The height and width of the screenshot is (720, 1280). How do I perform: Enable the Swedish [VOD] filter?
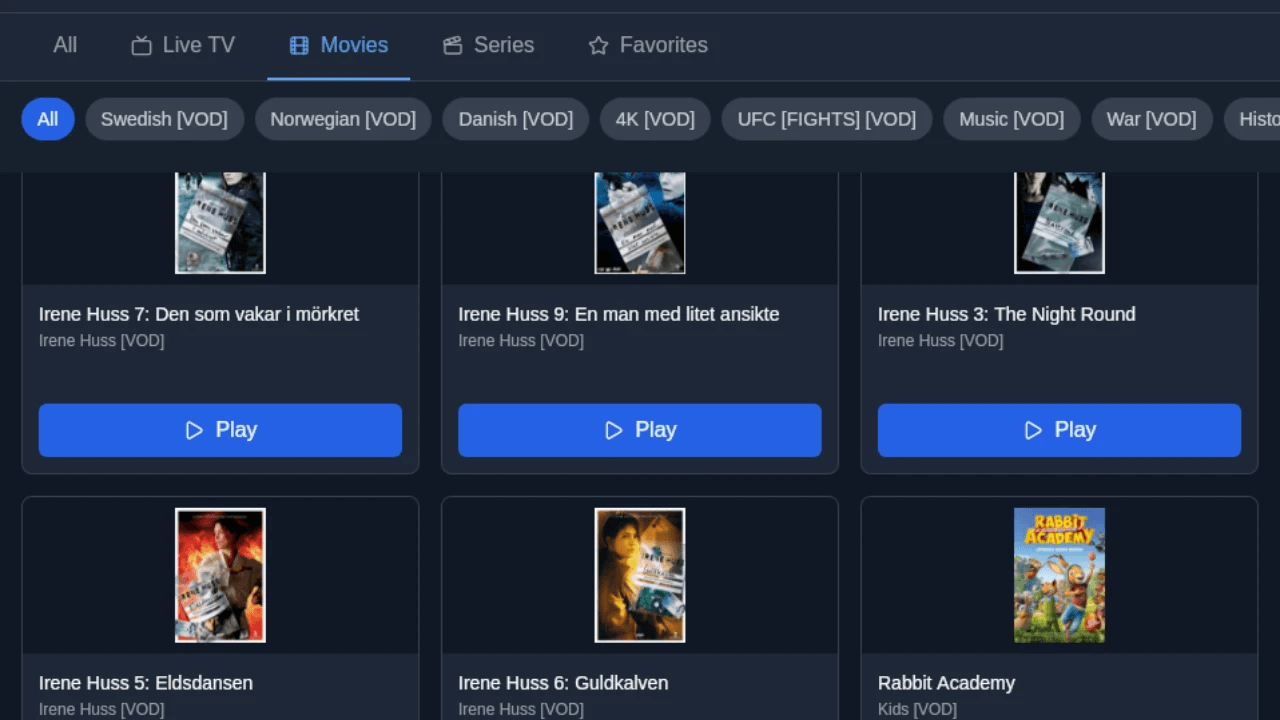[x=164, y=119]
